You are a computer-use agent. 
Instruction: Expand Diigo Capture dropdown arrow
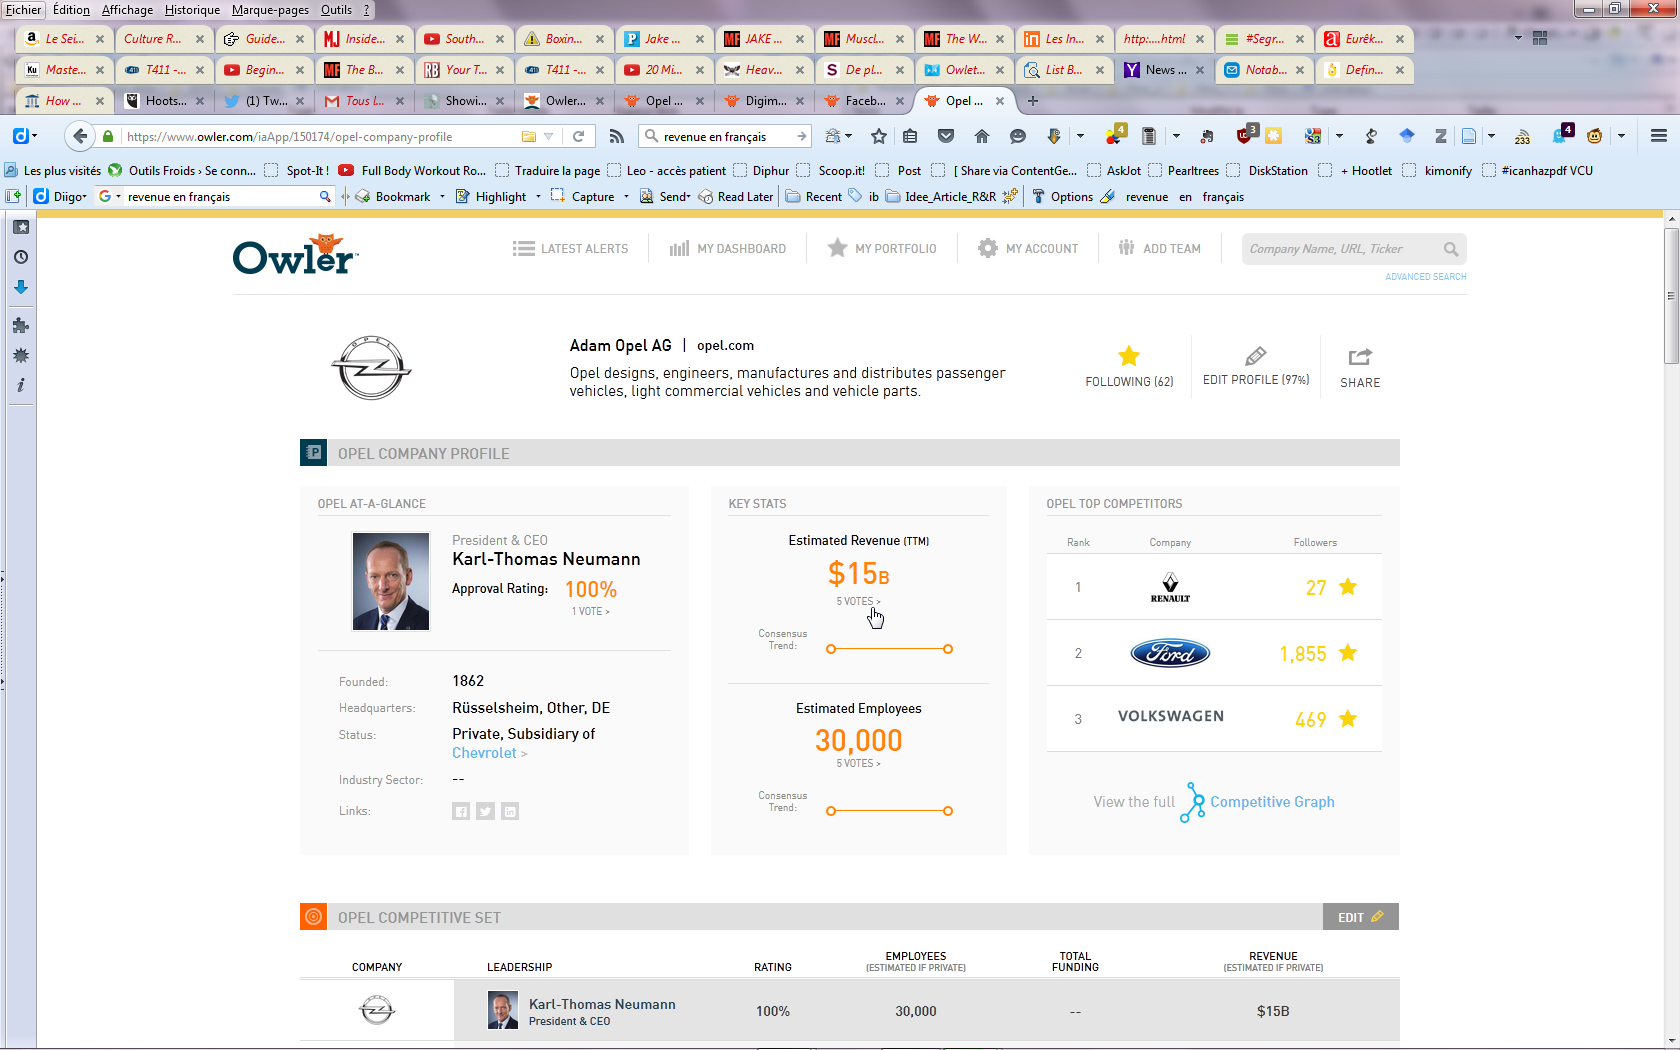coord(626,197)
